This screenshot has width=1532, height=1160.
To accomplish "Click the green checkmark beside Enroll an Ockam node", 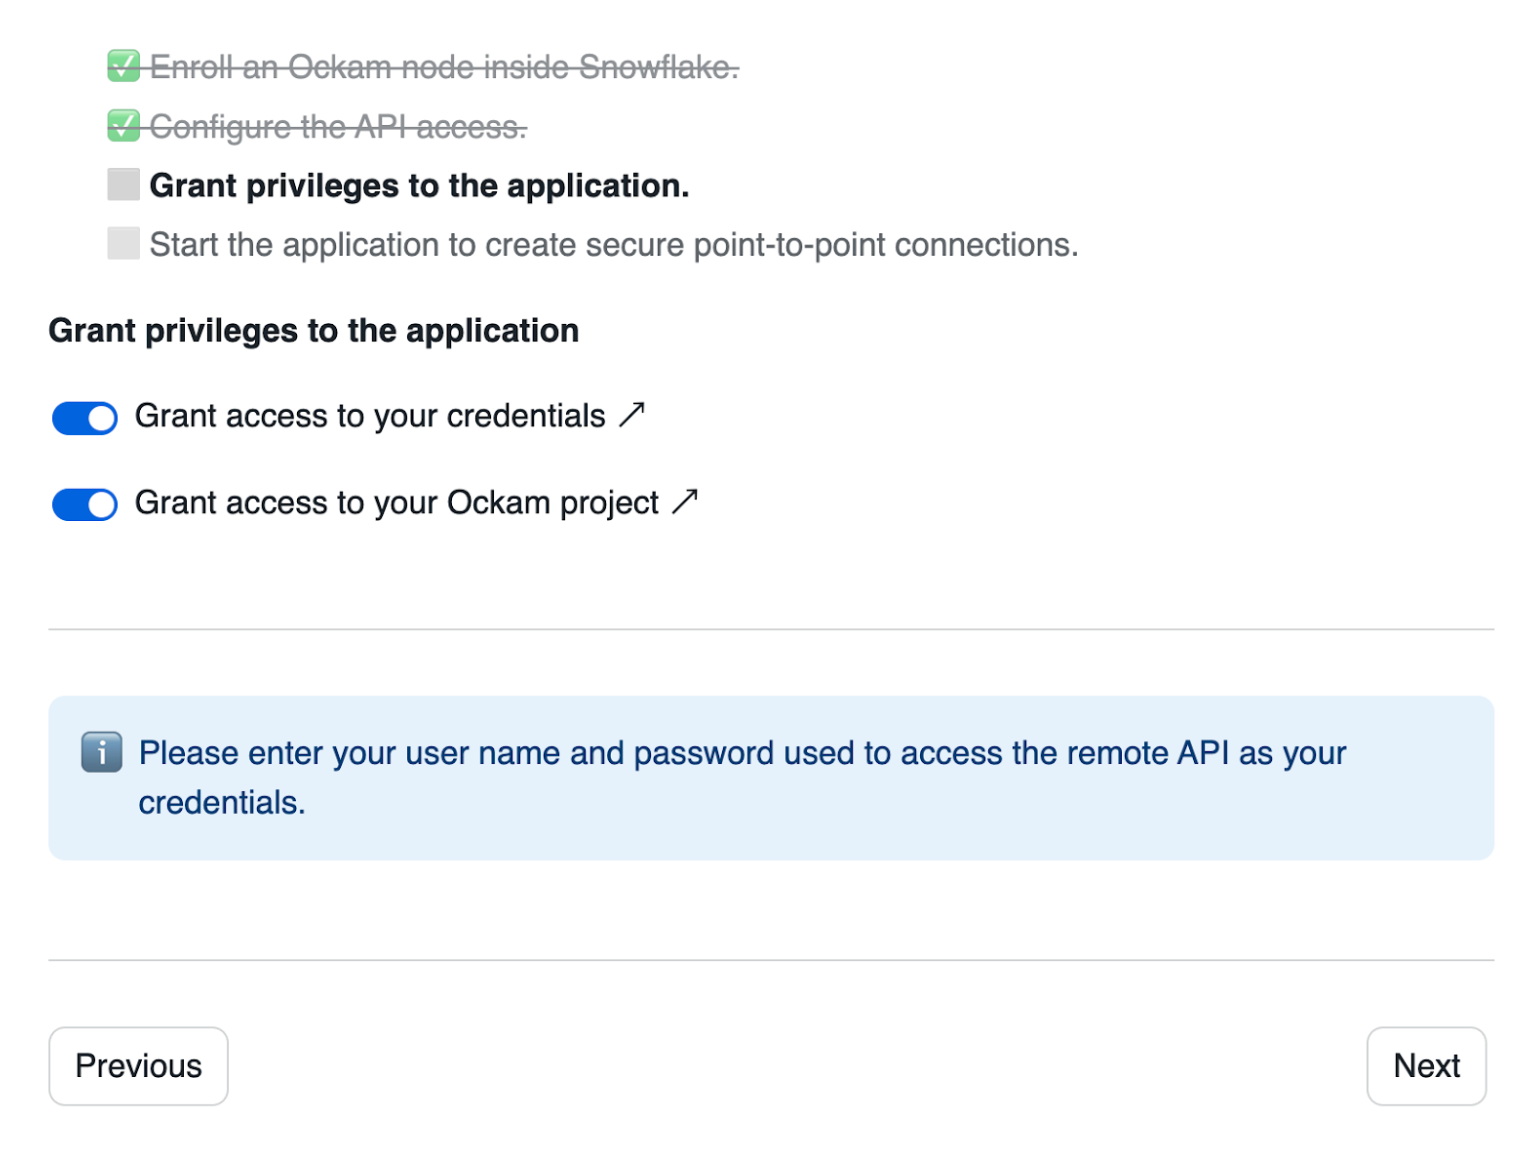I will click(x=123, y=66).
